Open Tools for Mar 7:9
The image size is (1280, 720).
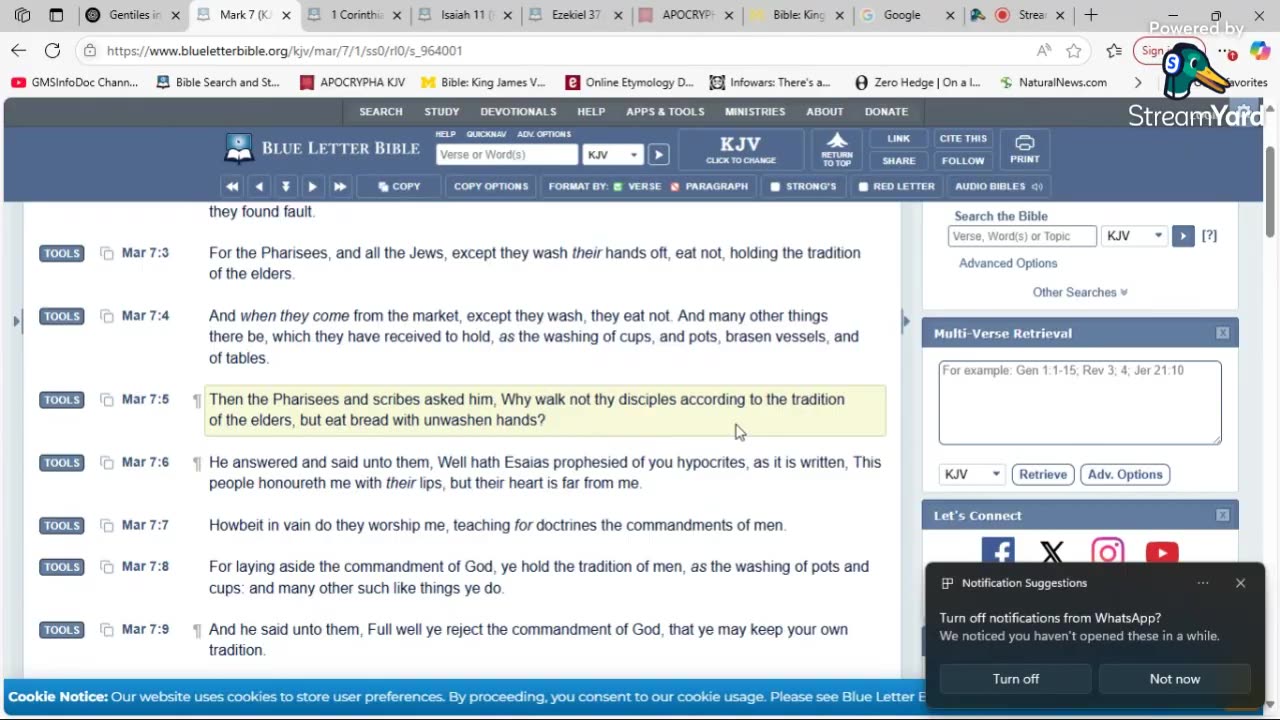62,629
